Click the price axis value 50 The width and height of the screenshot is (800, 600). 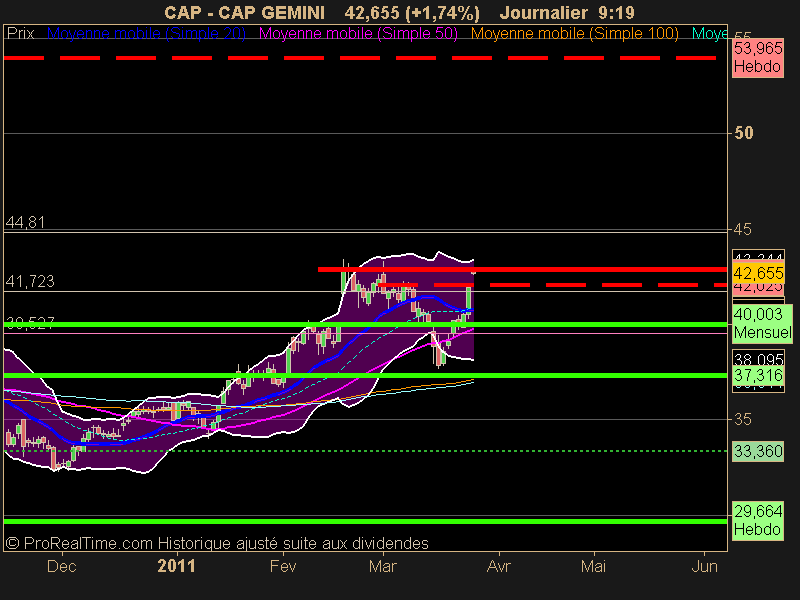[x=743, y=133]
